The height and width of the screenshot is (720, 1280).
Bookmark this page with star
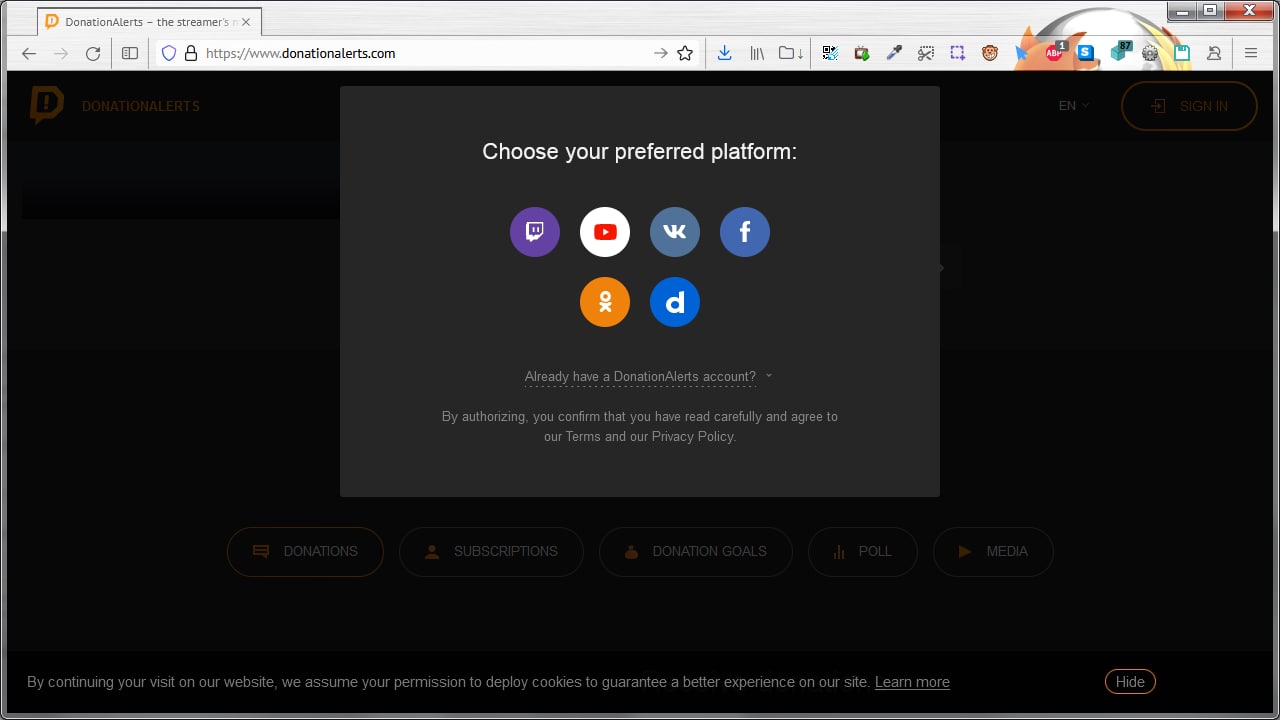point(685,54)
